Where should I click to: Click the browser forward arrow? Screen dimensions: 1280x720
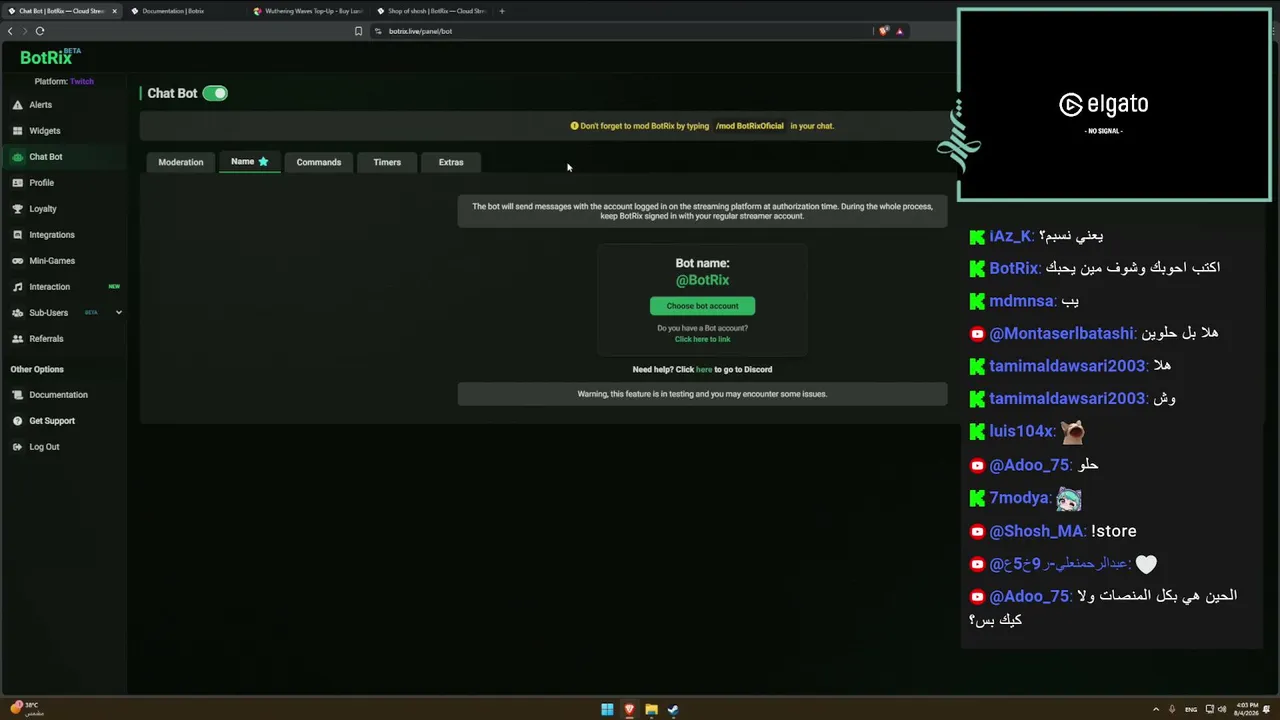[x=25, y=31]
